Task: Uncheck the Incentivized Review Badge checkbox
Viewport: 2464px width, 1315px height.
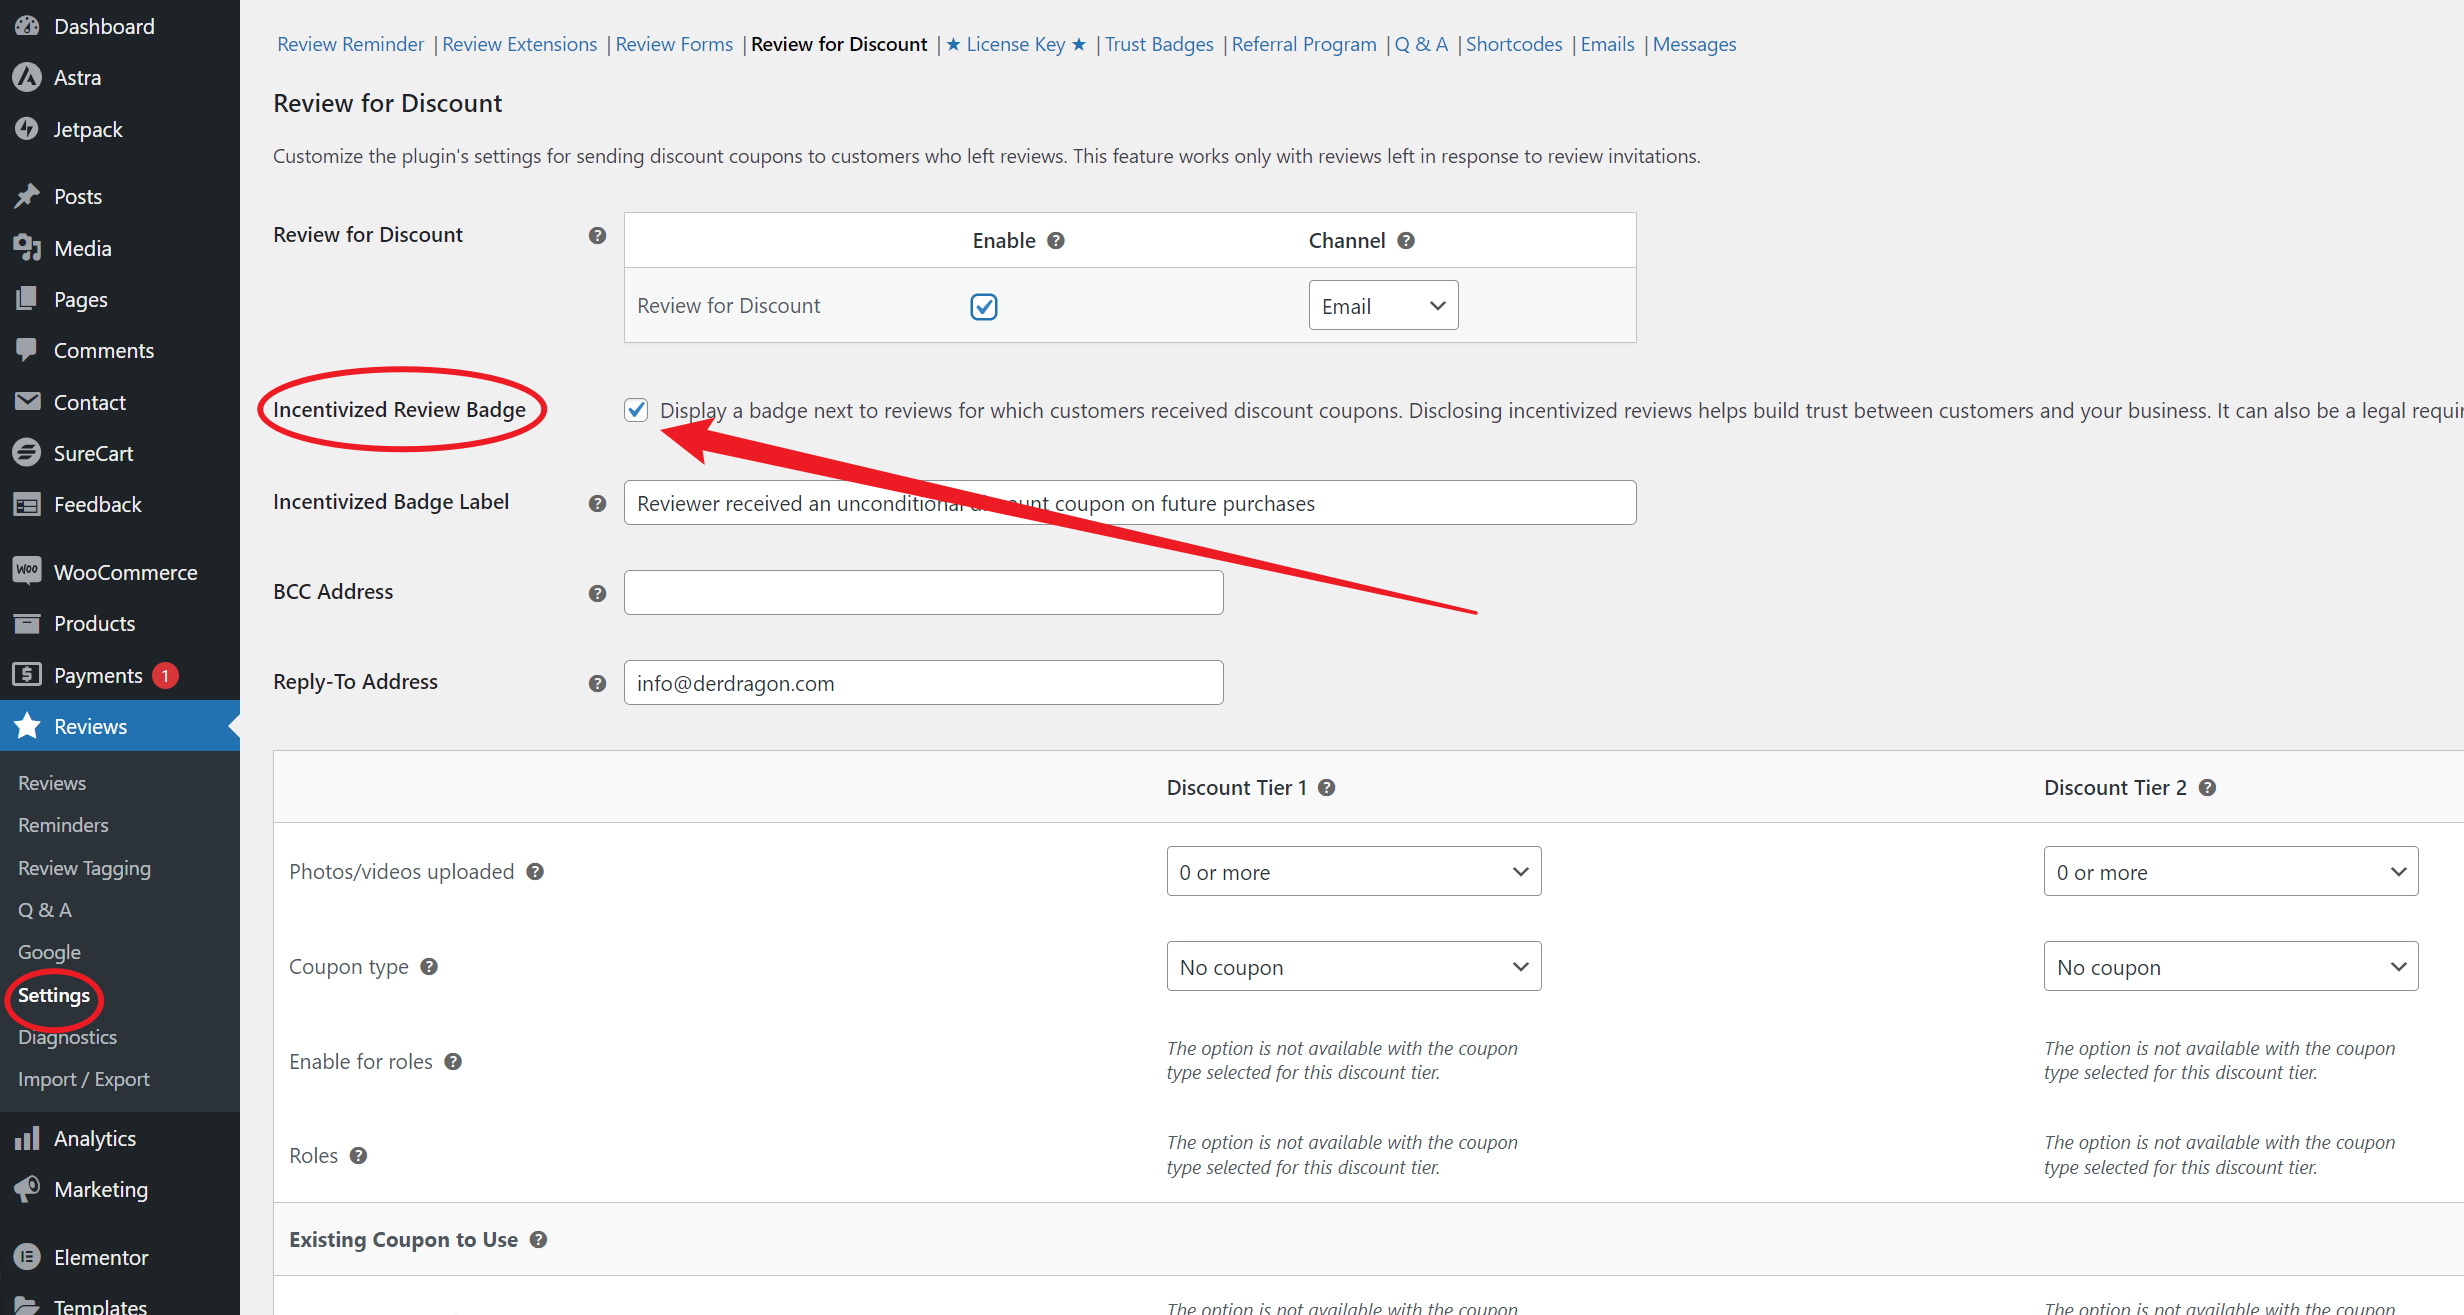Action: pos(636,409)
